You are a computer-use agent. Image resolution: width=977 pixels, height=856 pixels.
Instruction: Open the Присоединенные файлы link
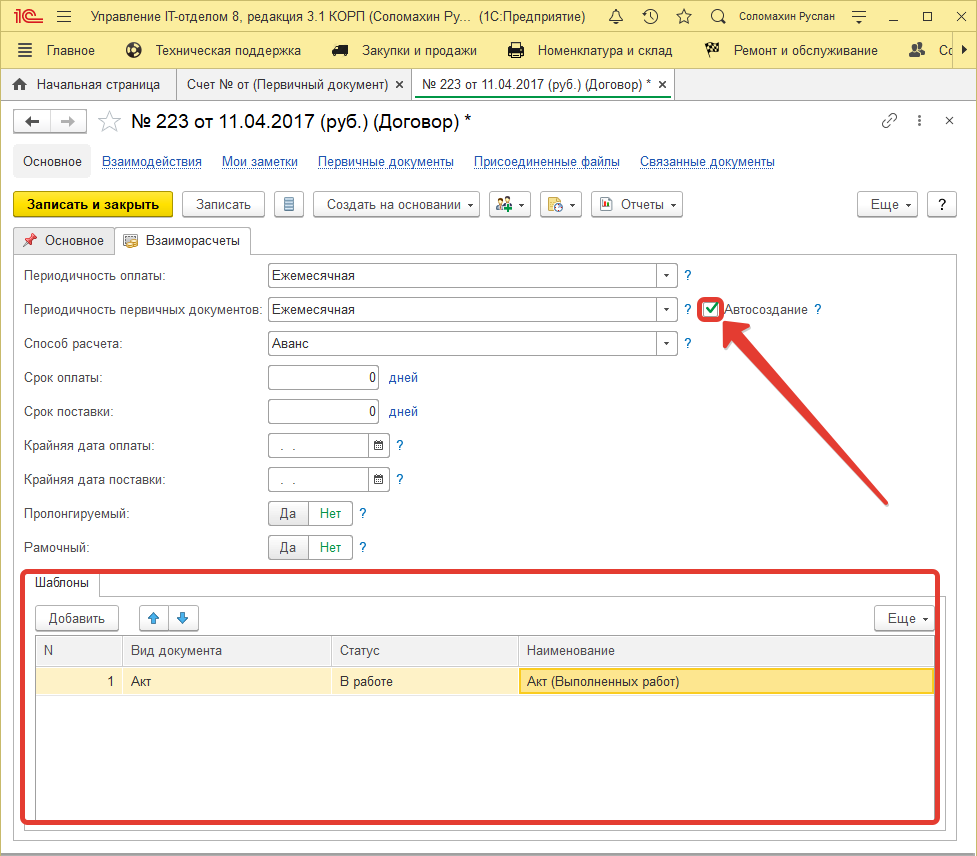[546, 162]
